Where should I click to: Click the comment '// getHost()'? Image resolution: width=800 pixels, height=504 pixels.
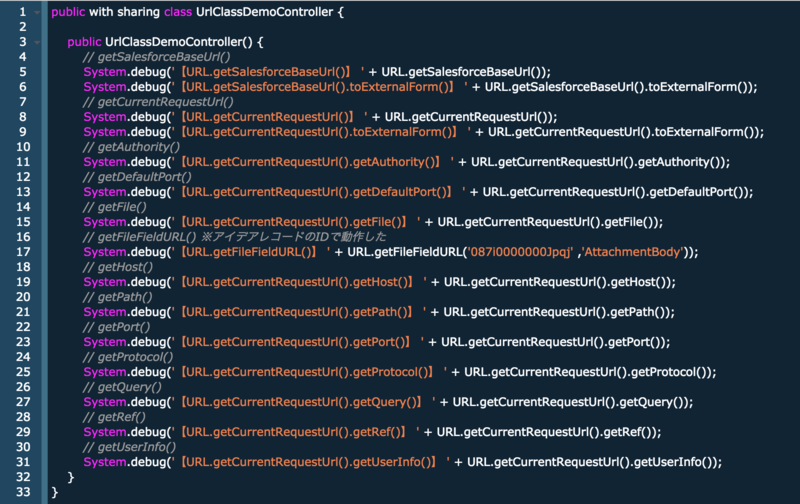118,267
